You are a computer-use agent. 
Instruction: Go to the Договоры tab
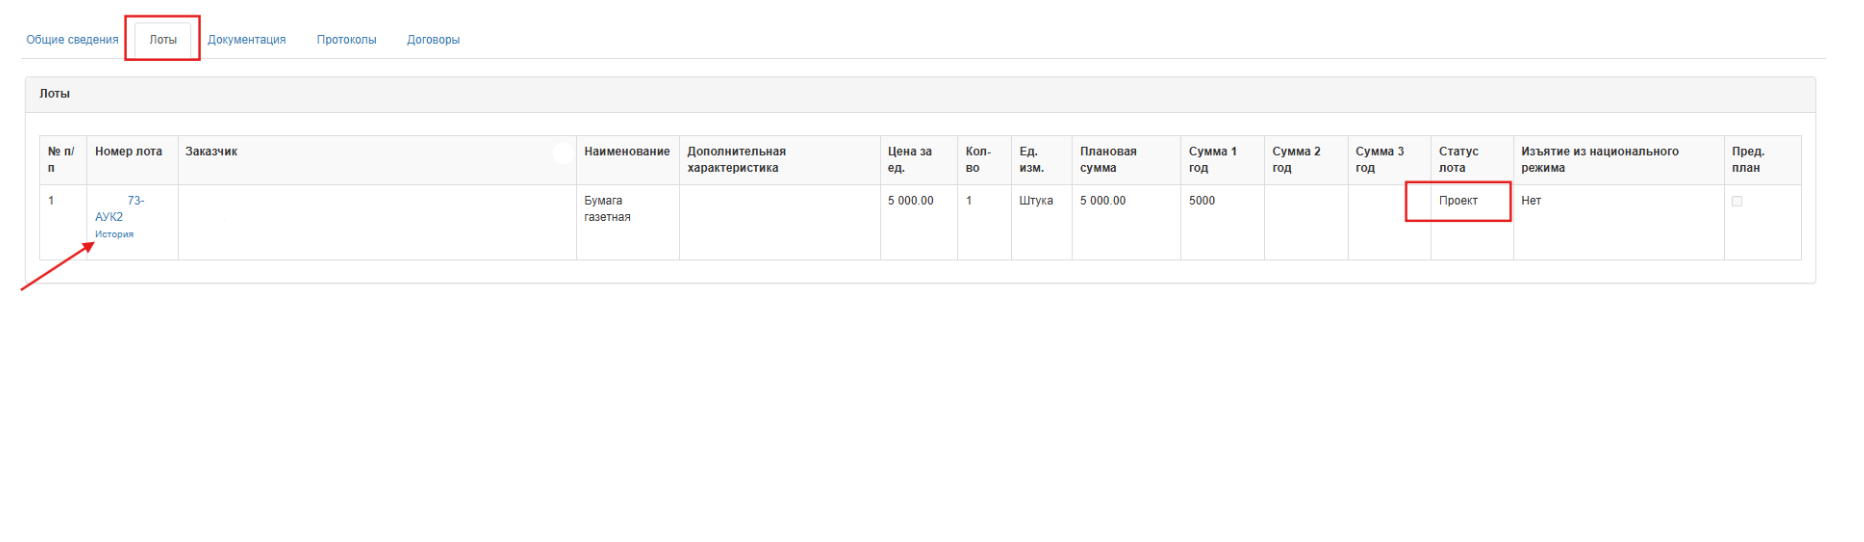tap(433, 40)
